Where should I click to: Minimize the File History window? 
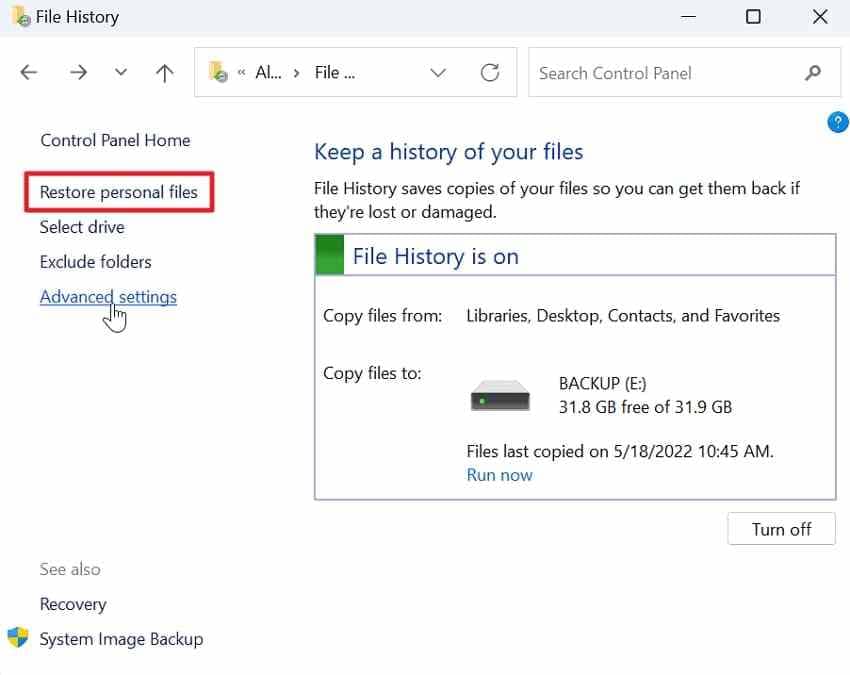(688, 17)
